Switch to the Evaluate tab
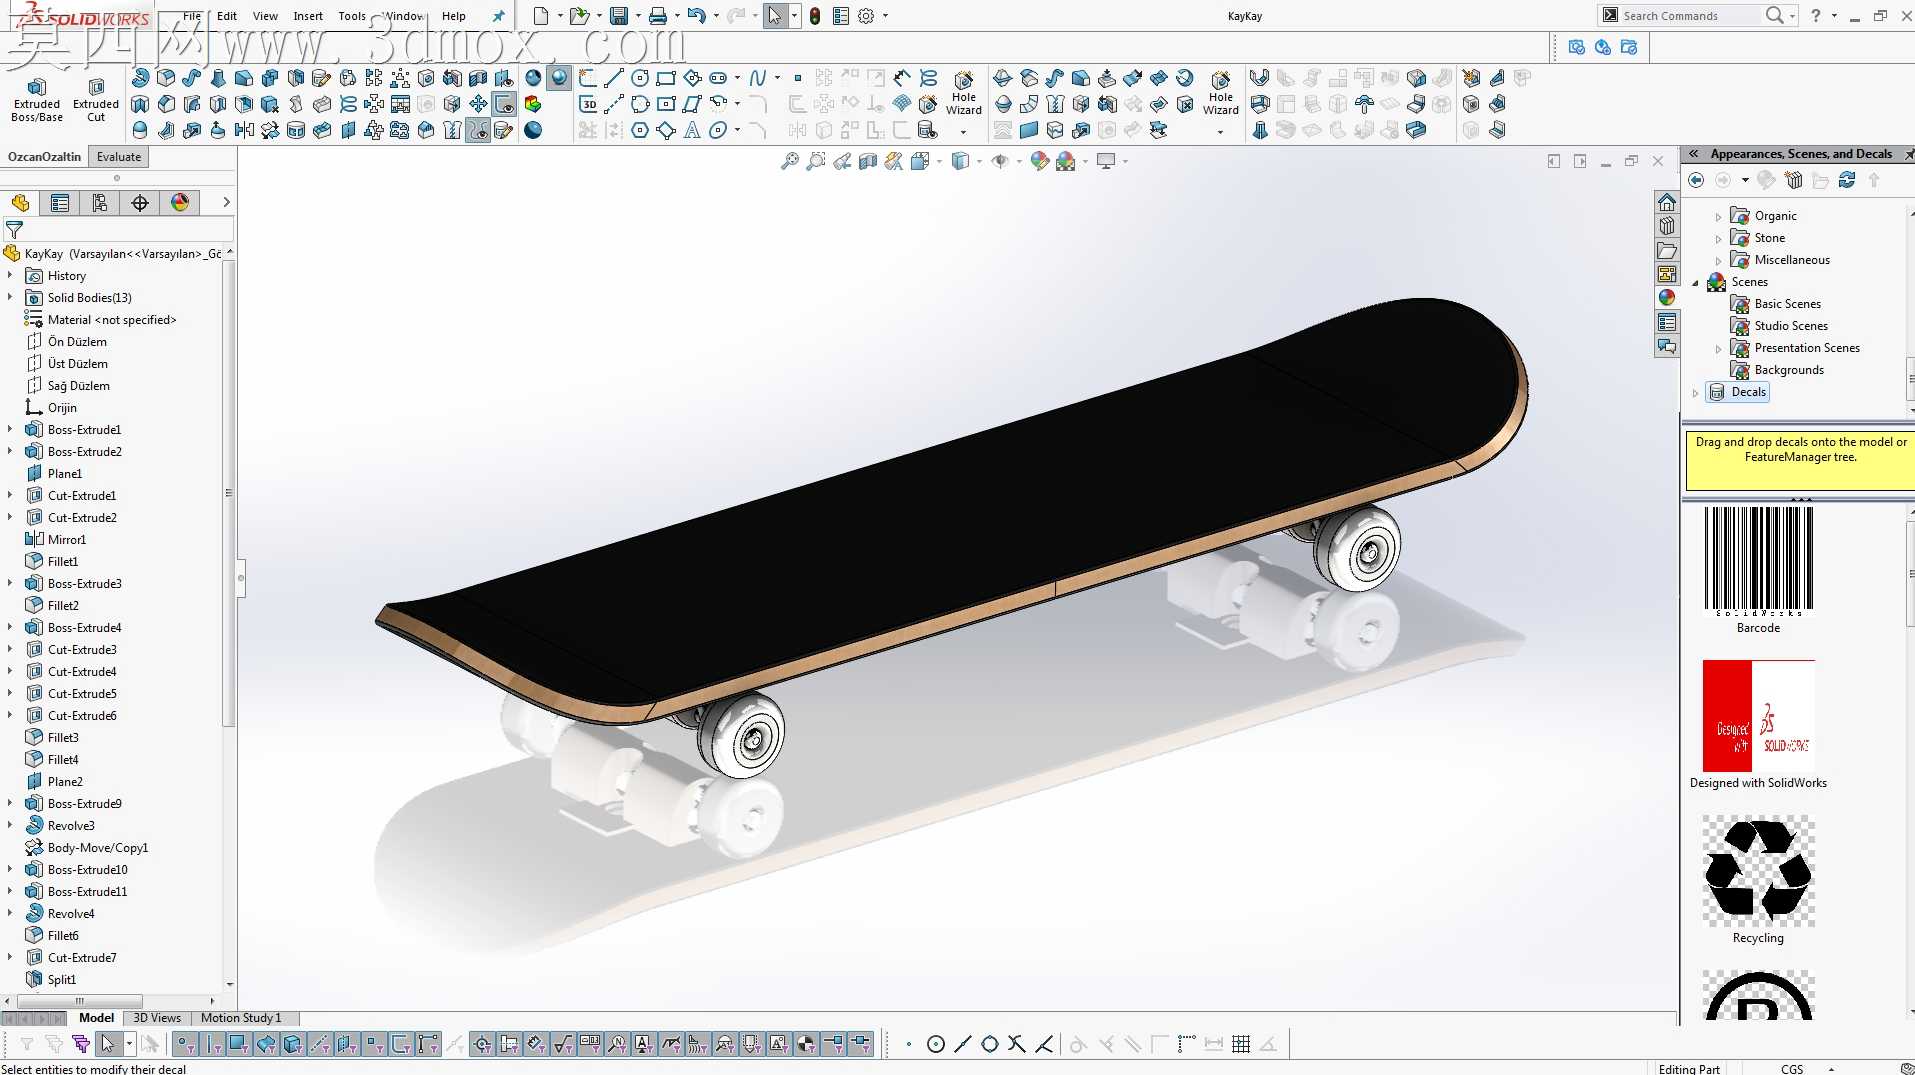 (119, 157)
